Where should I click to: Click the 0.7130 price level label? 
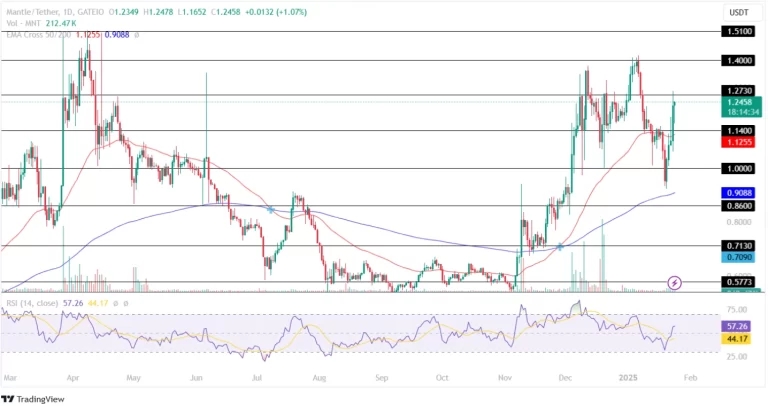[738, 246]
